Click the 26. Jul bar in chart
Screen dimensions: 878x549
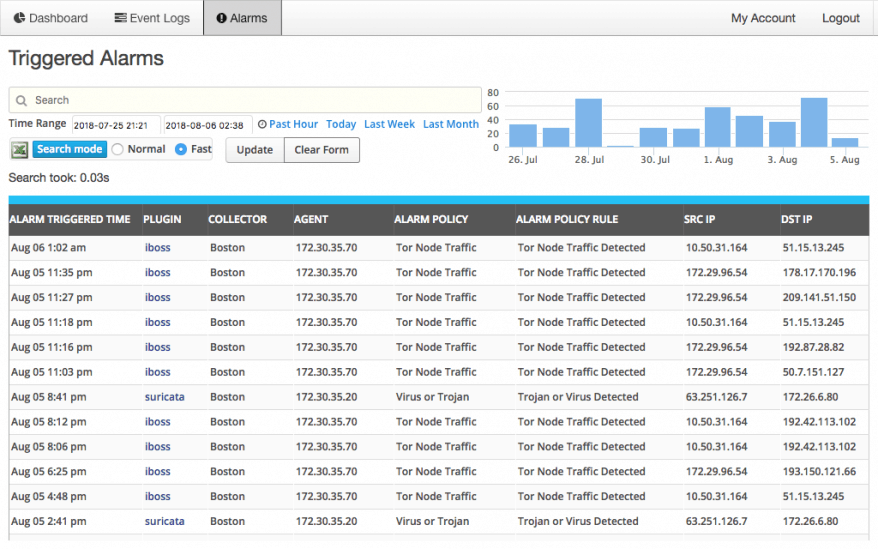click(x=523, y=136)
